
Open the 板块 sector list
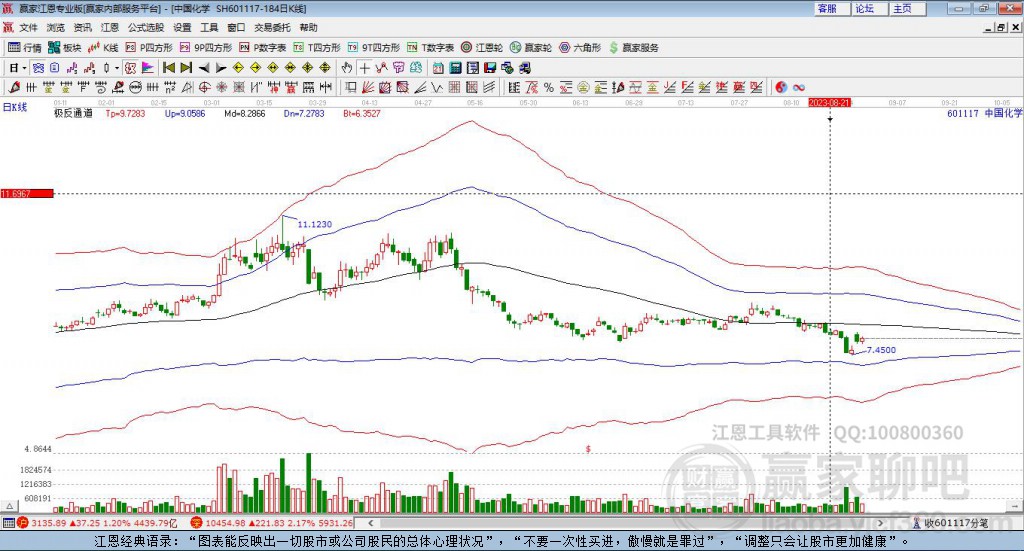pyautogui.click(x=65, y=47)
